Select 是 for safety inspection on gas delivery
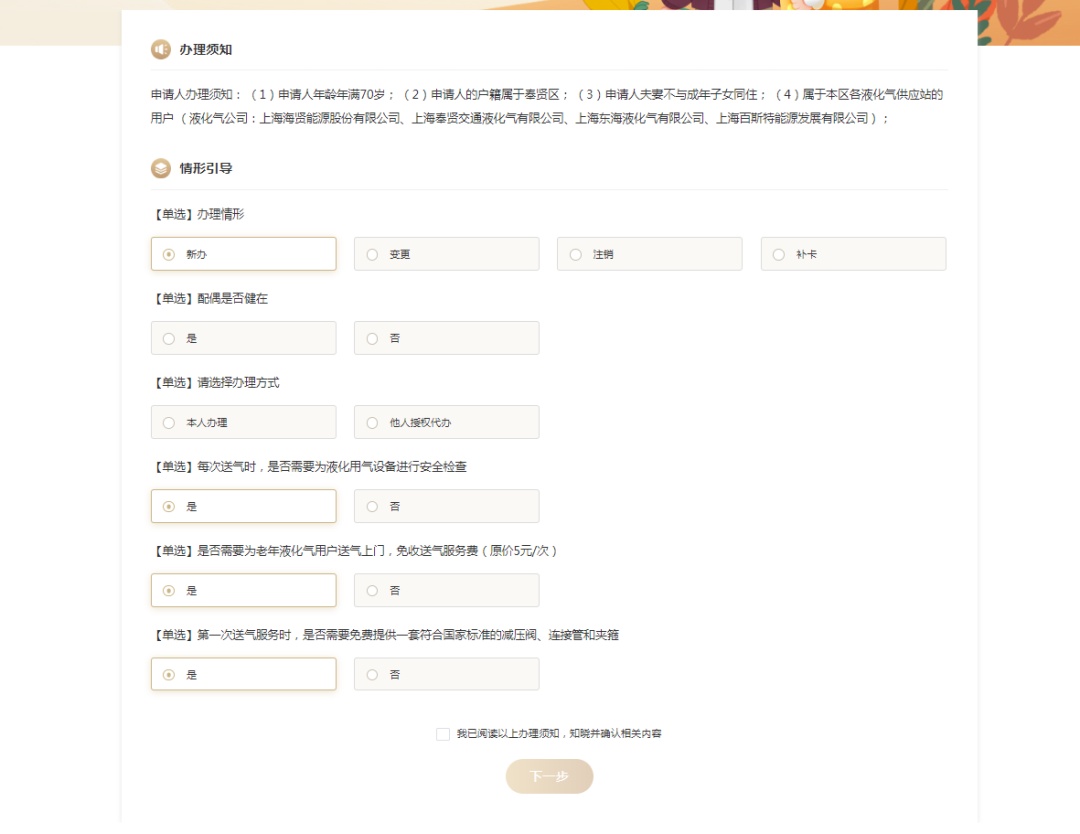This screenshot has height=834, width=1080. (244, 506)
